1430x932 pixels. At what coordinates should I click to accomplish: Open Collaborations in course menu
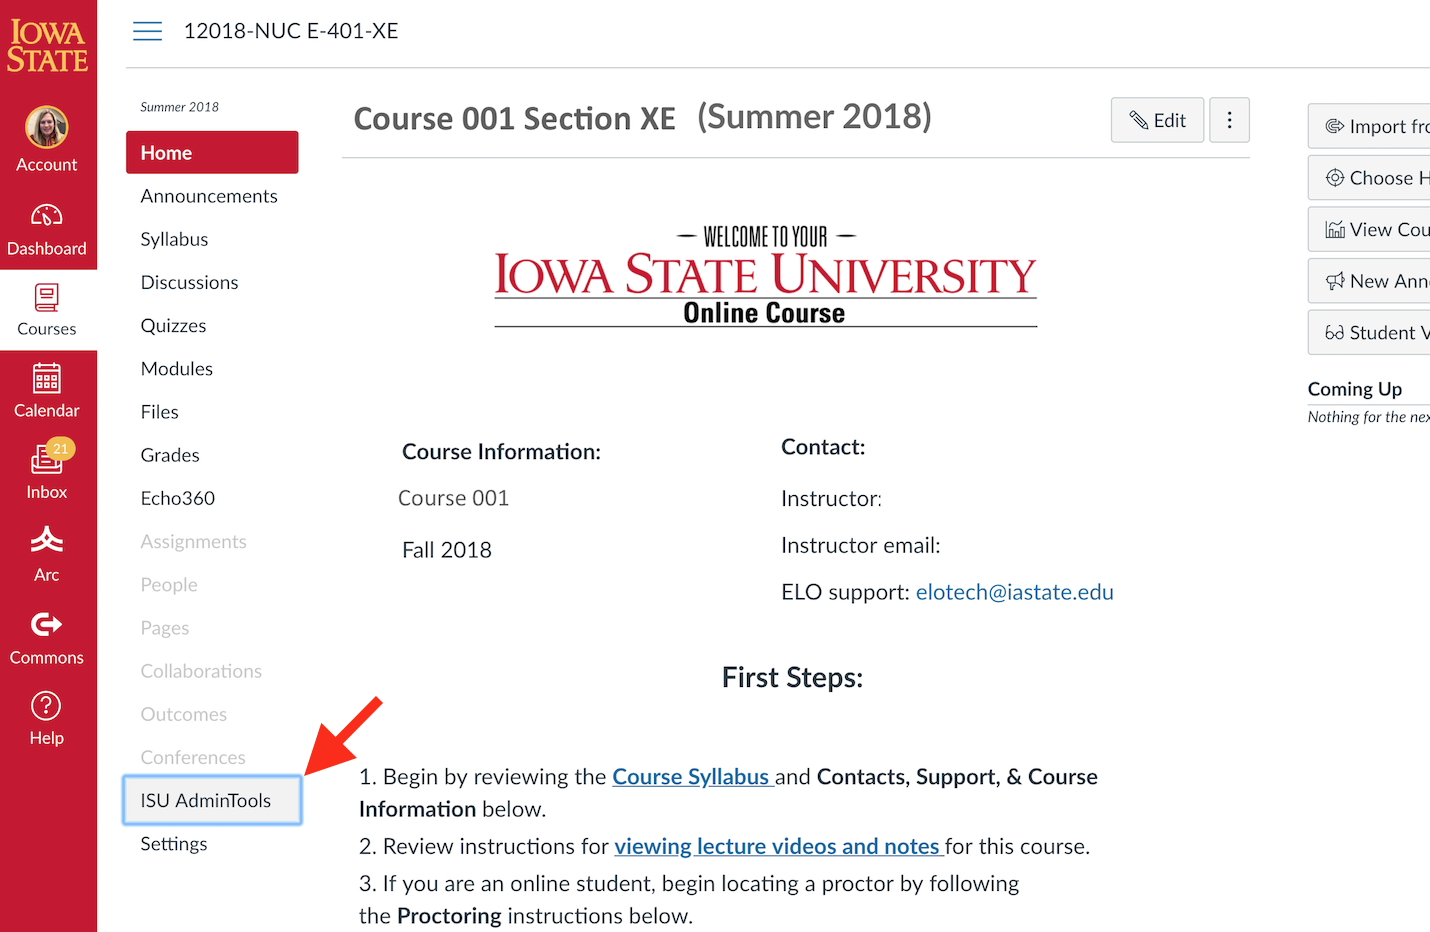click(x=201, y=671)
